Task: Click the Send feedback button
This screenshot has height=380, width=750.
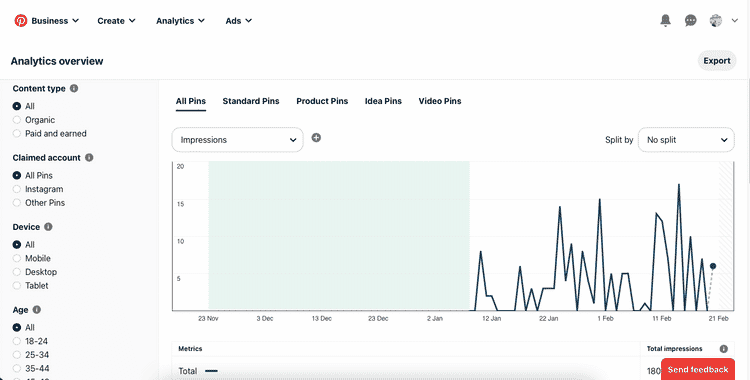Action: pyautogui.click(x=698, y=369)
